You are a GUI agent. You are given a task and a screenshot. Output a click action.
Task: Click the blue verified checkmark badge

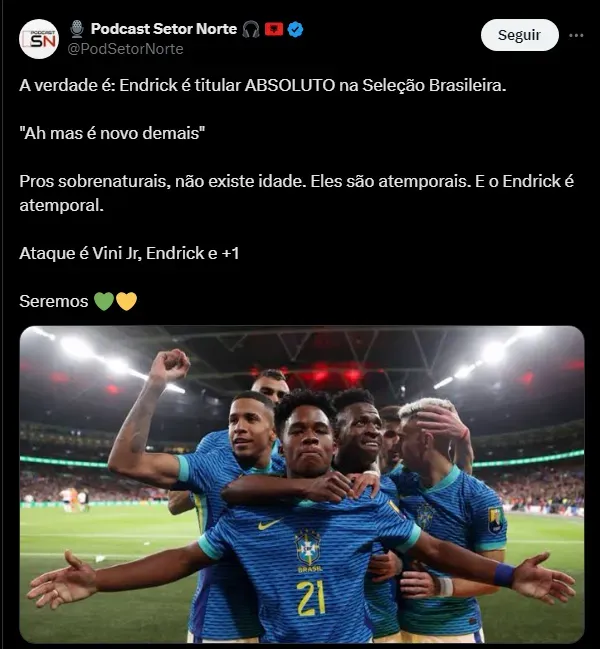pyautogui.click(x=295, y=29)
